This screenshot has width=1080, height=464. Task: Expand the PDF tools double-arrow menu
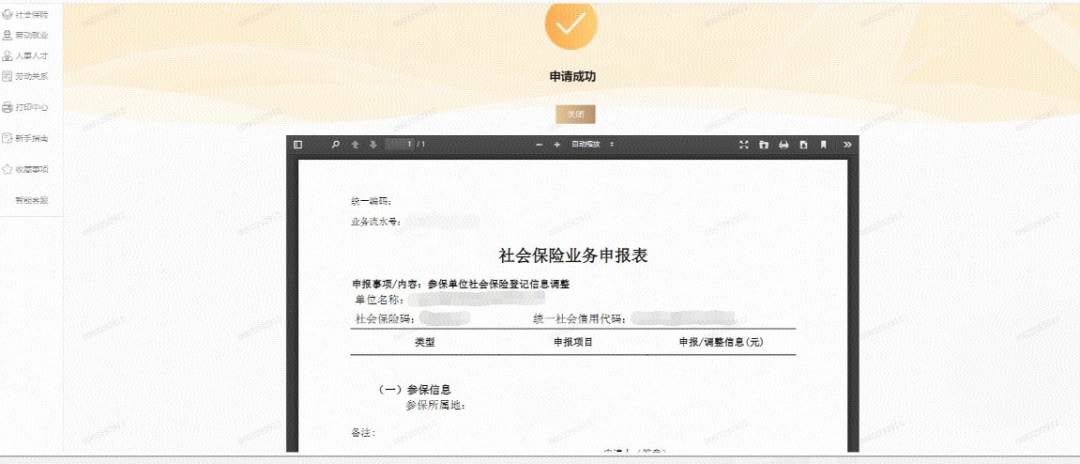pyautogui.click(x=847, y=145)
